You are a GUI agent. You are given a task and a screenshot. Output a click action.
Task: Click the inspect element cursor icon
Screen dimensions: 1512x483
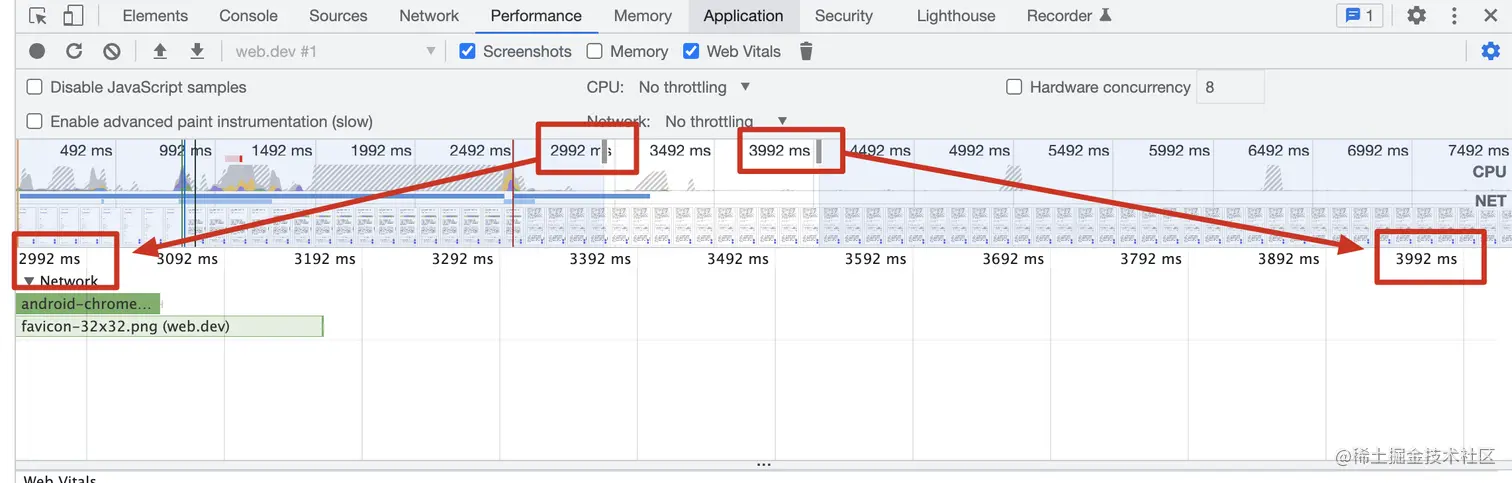(x=38, y=16)
